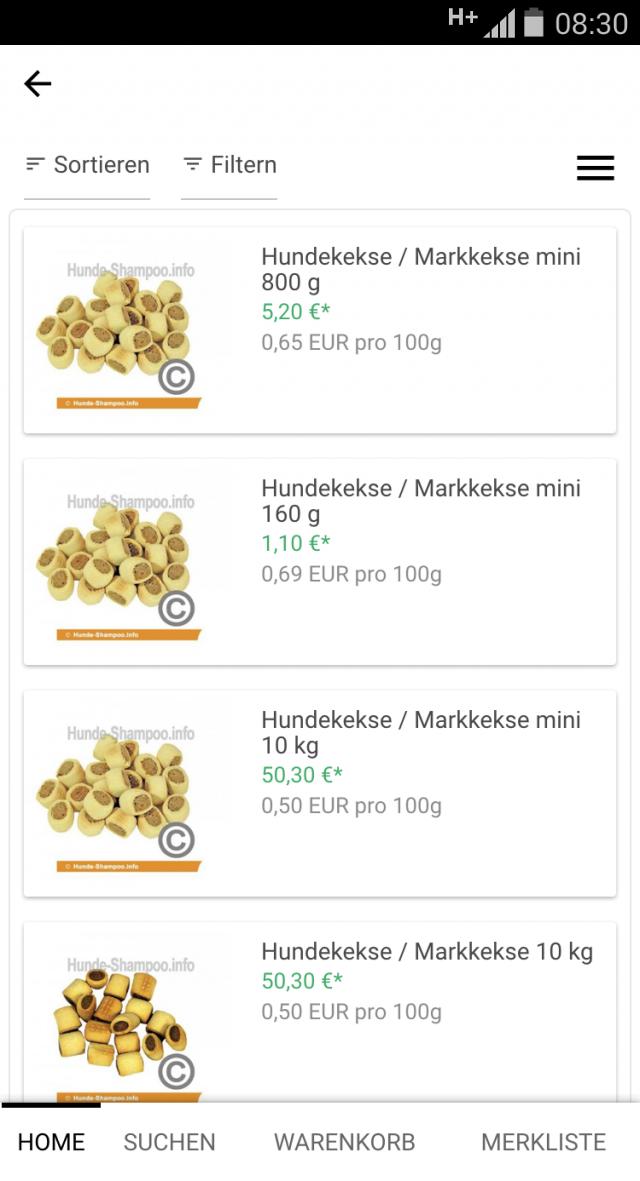Switch to the SUCHEN tab
The width and height of the screenshot is (640, 1181).
(x=169, y=1142)
